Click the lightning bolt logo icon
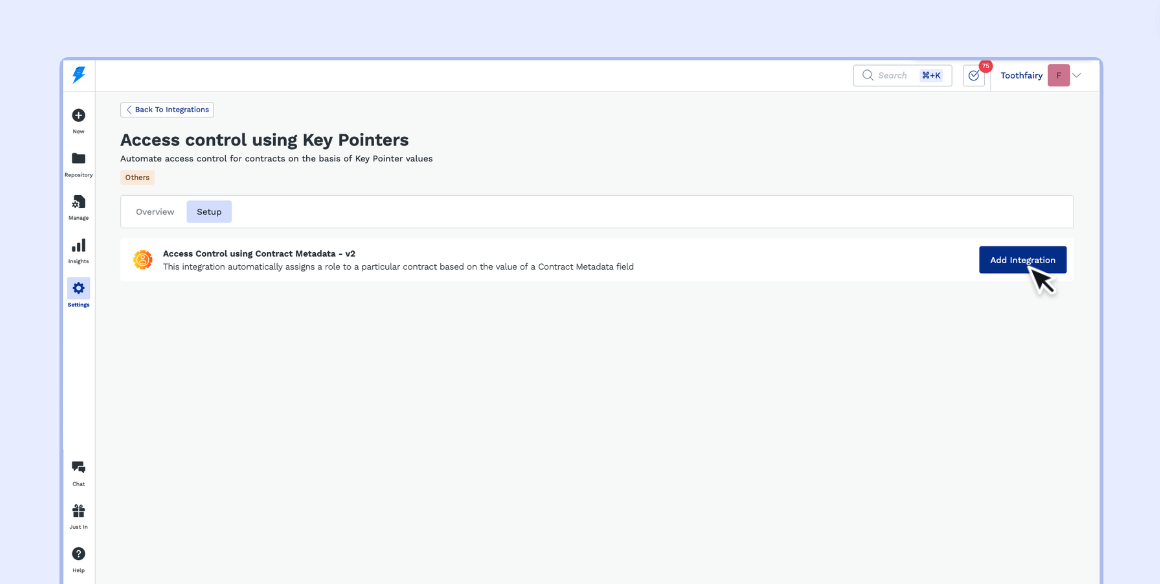Viewport: 1160px width, 584px height. click(x=79, y=75)
